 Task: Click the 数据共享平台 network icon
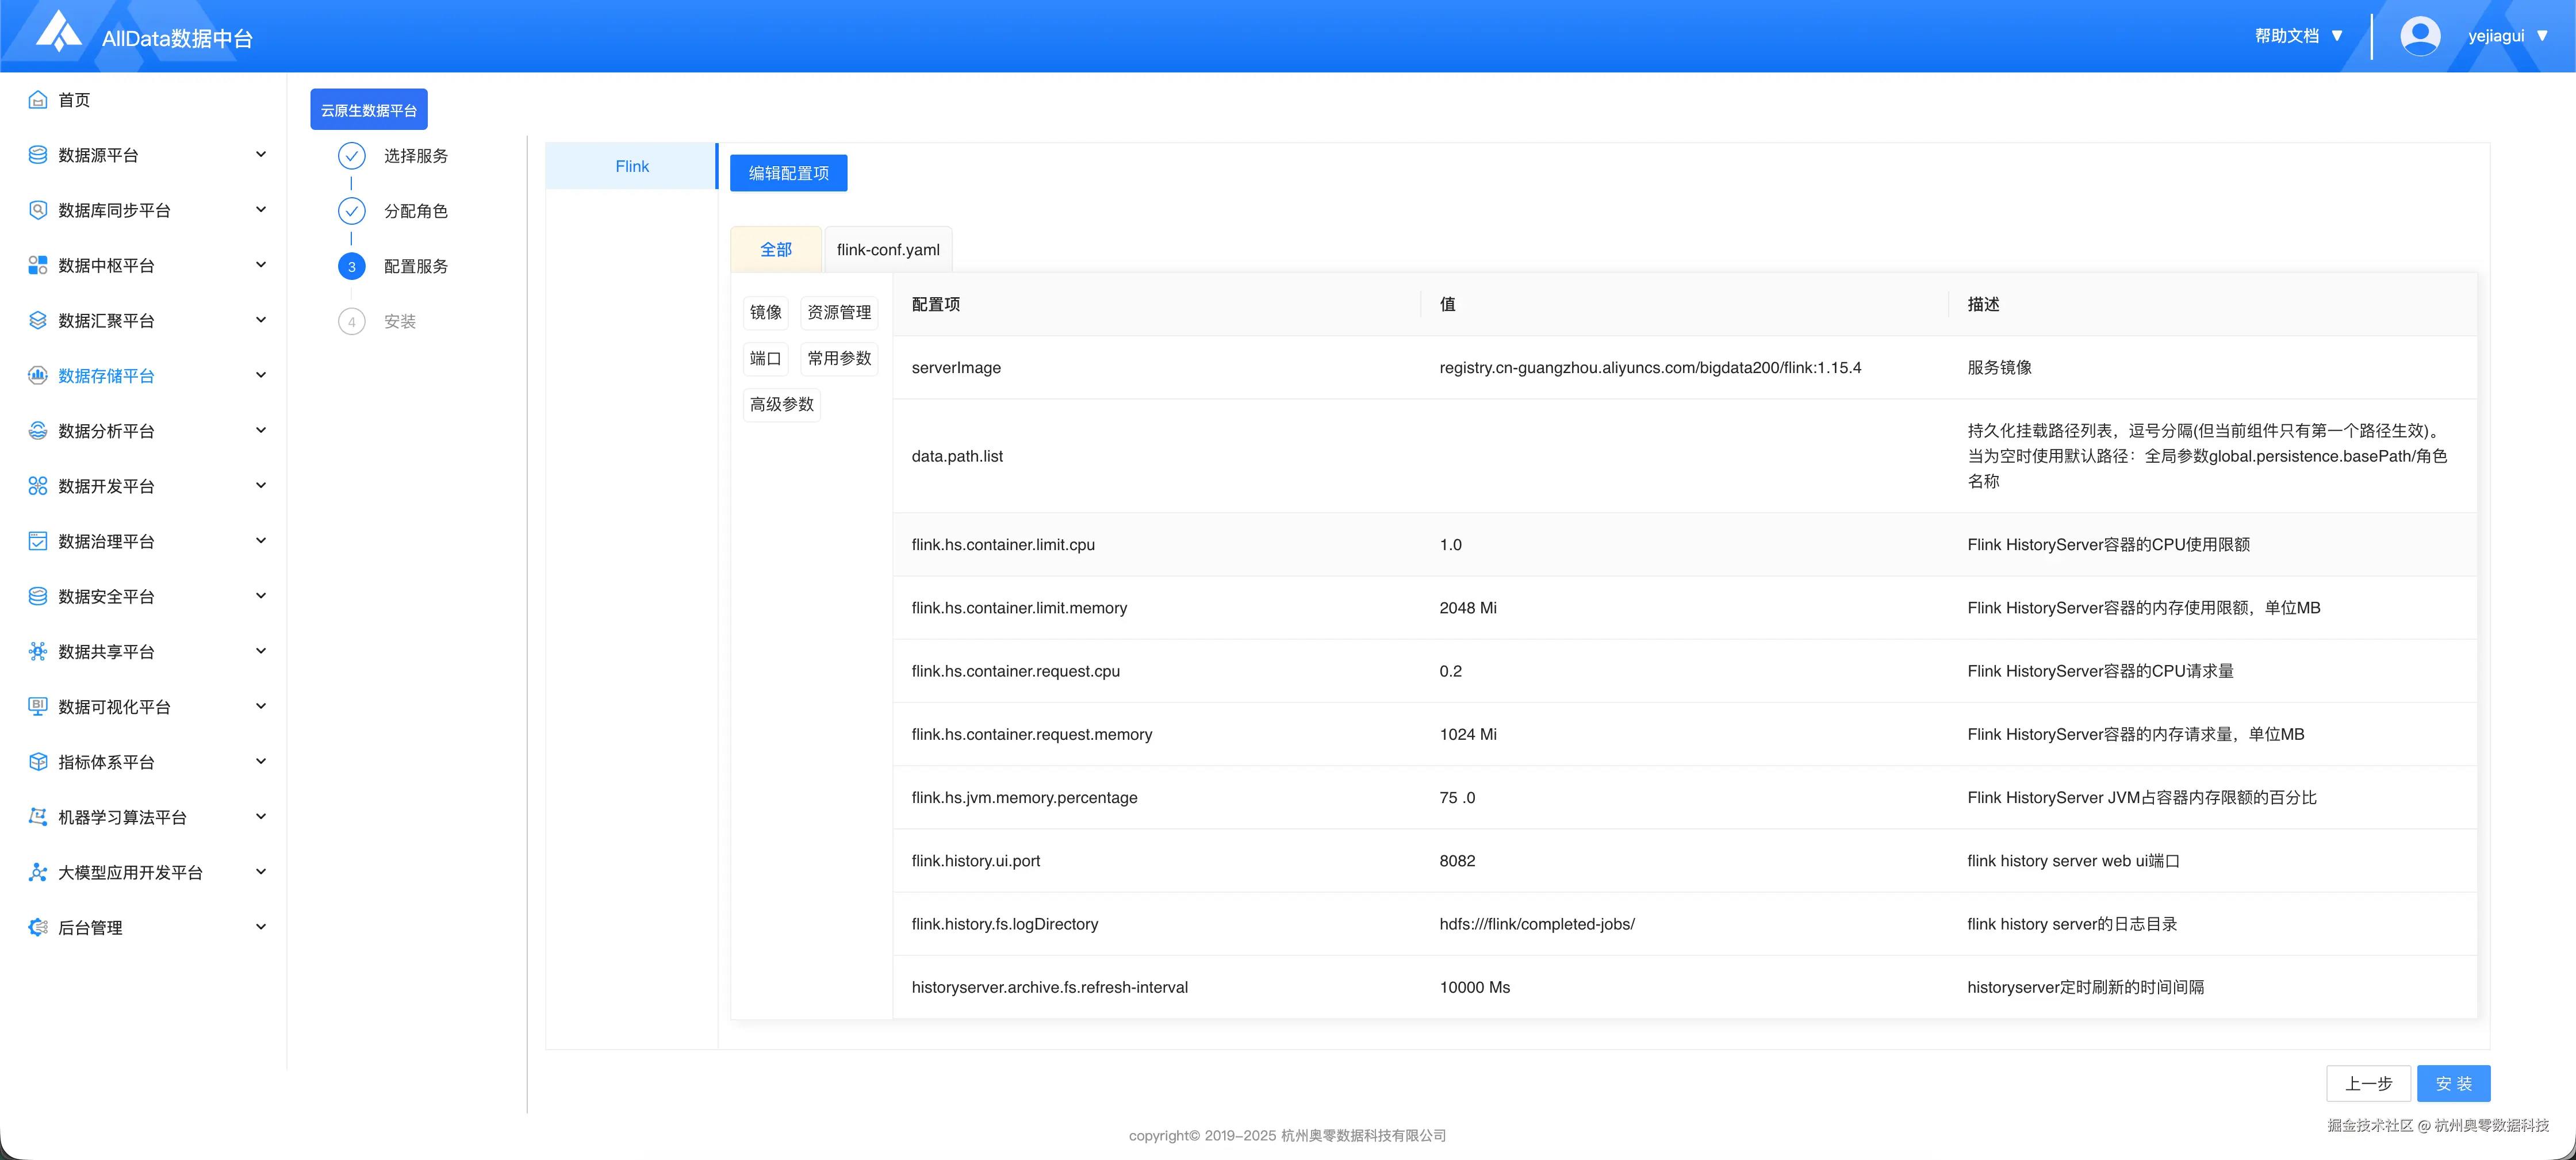(x=38, y=651)
